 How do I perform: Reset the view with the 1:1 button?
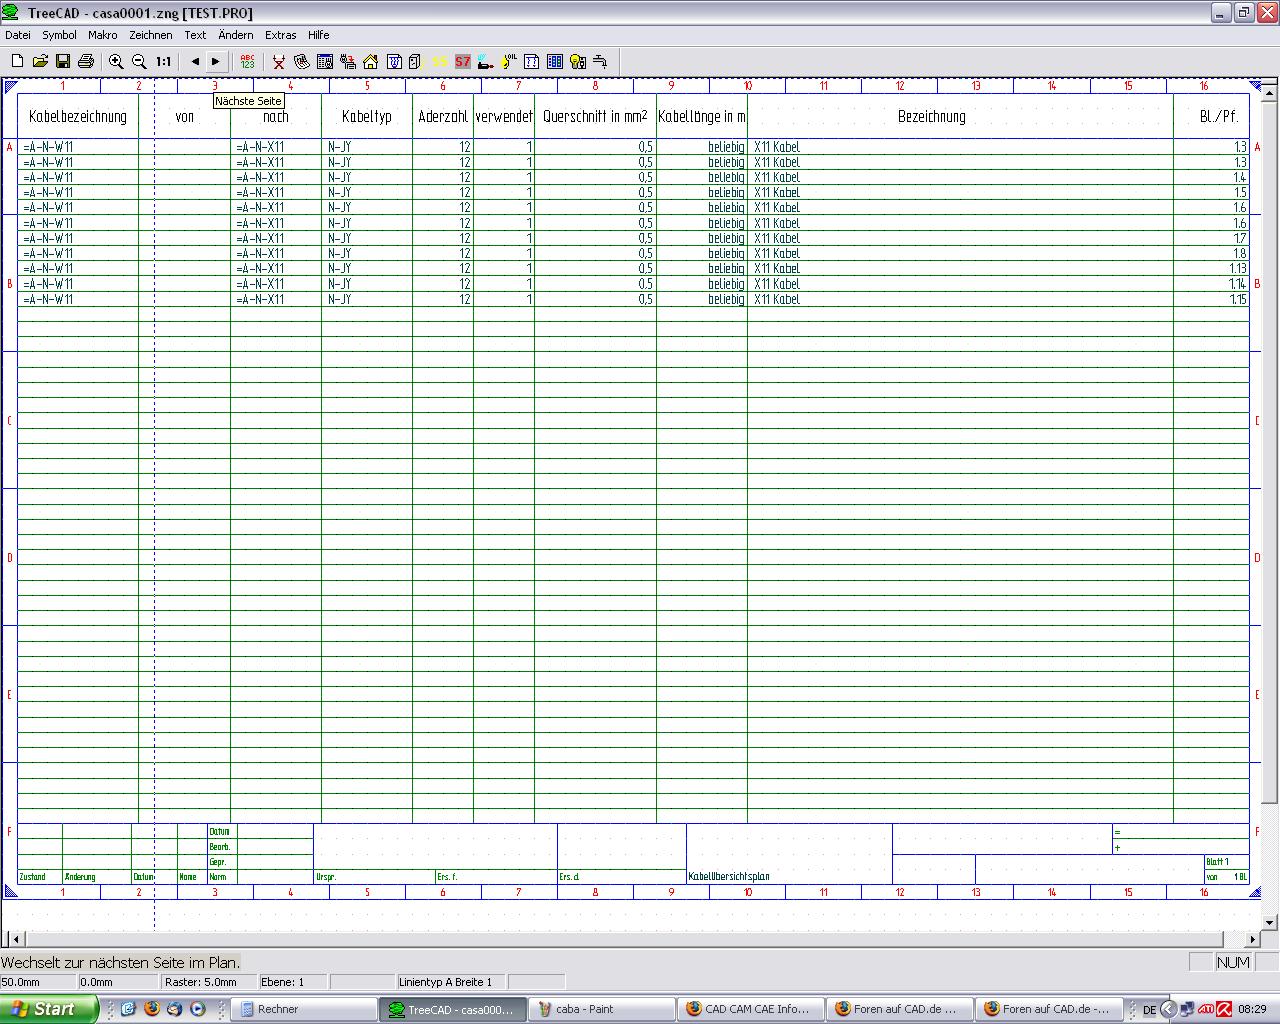point(163,61)
